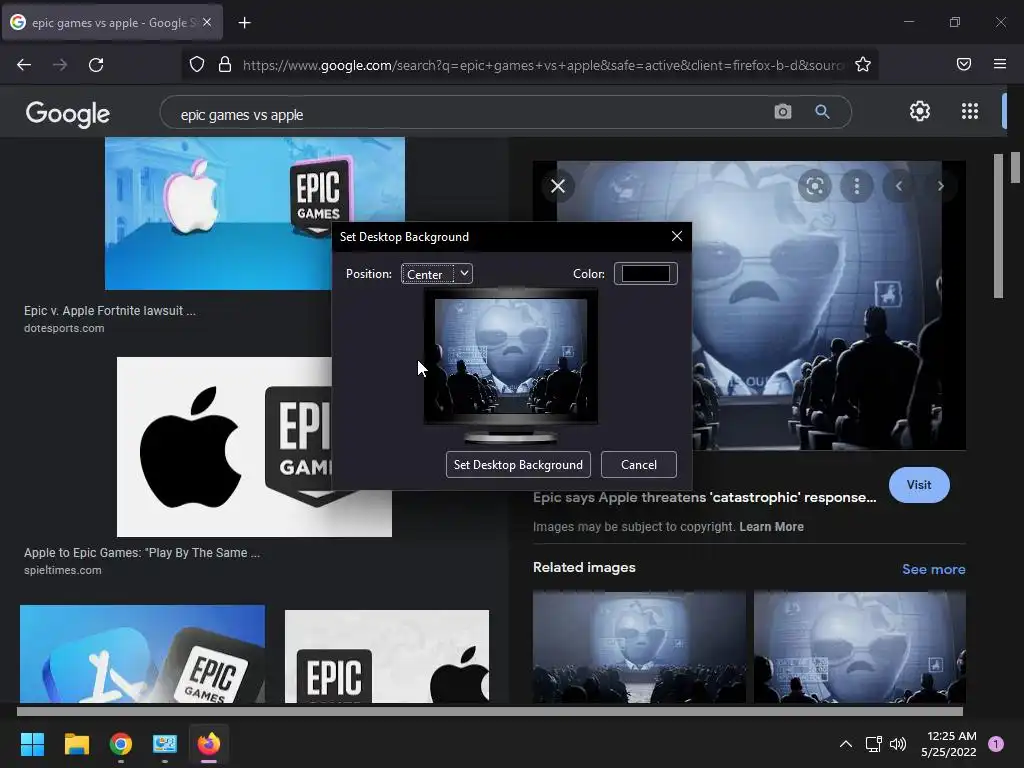Close the image preview panel
The image size is (1024, 768).
tap(558, 186)
